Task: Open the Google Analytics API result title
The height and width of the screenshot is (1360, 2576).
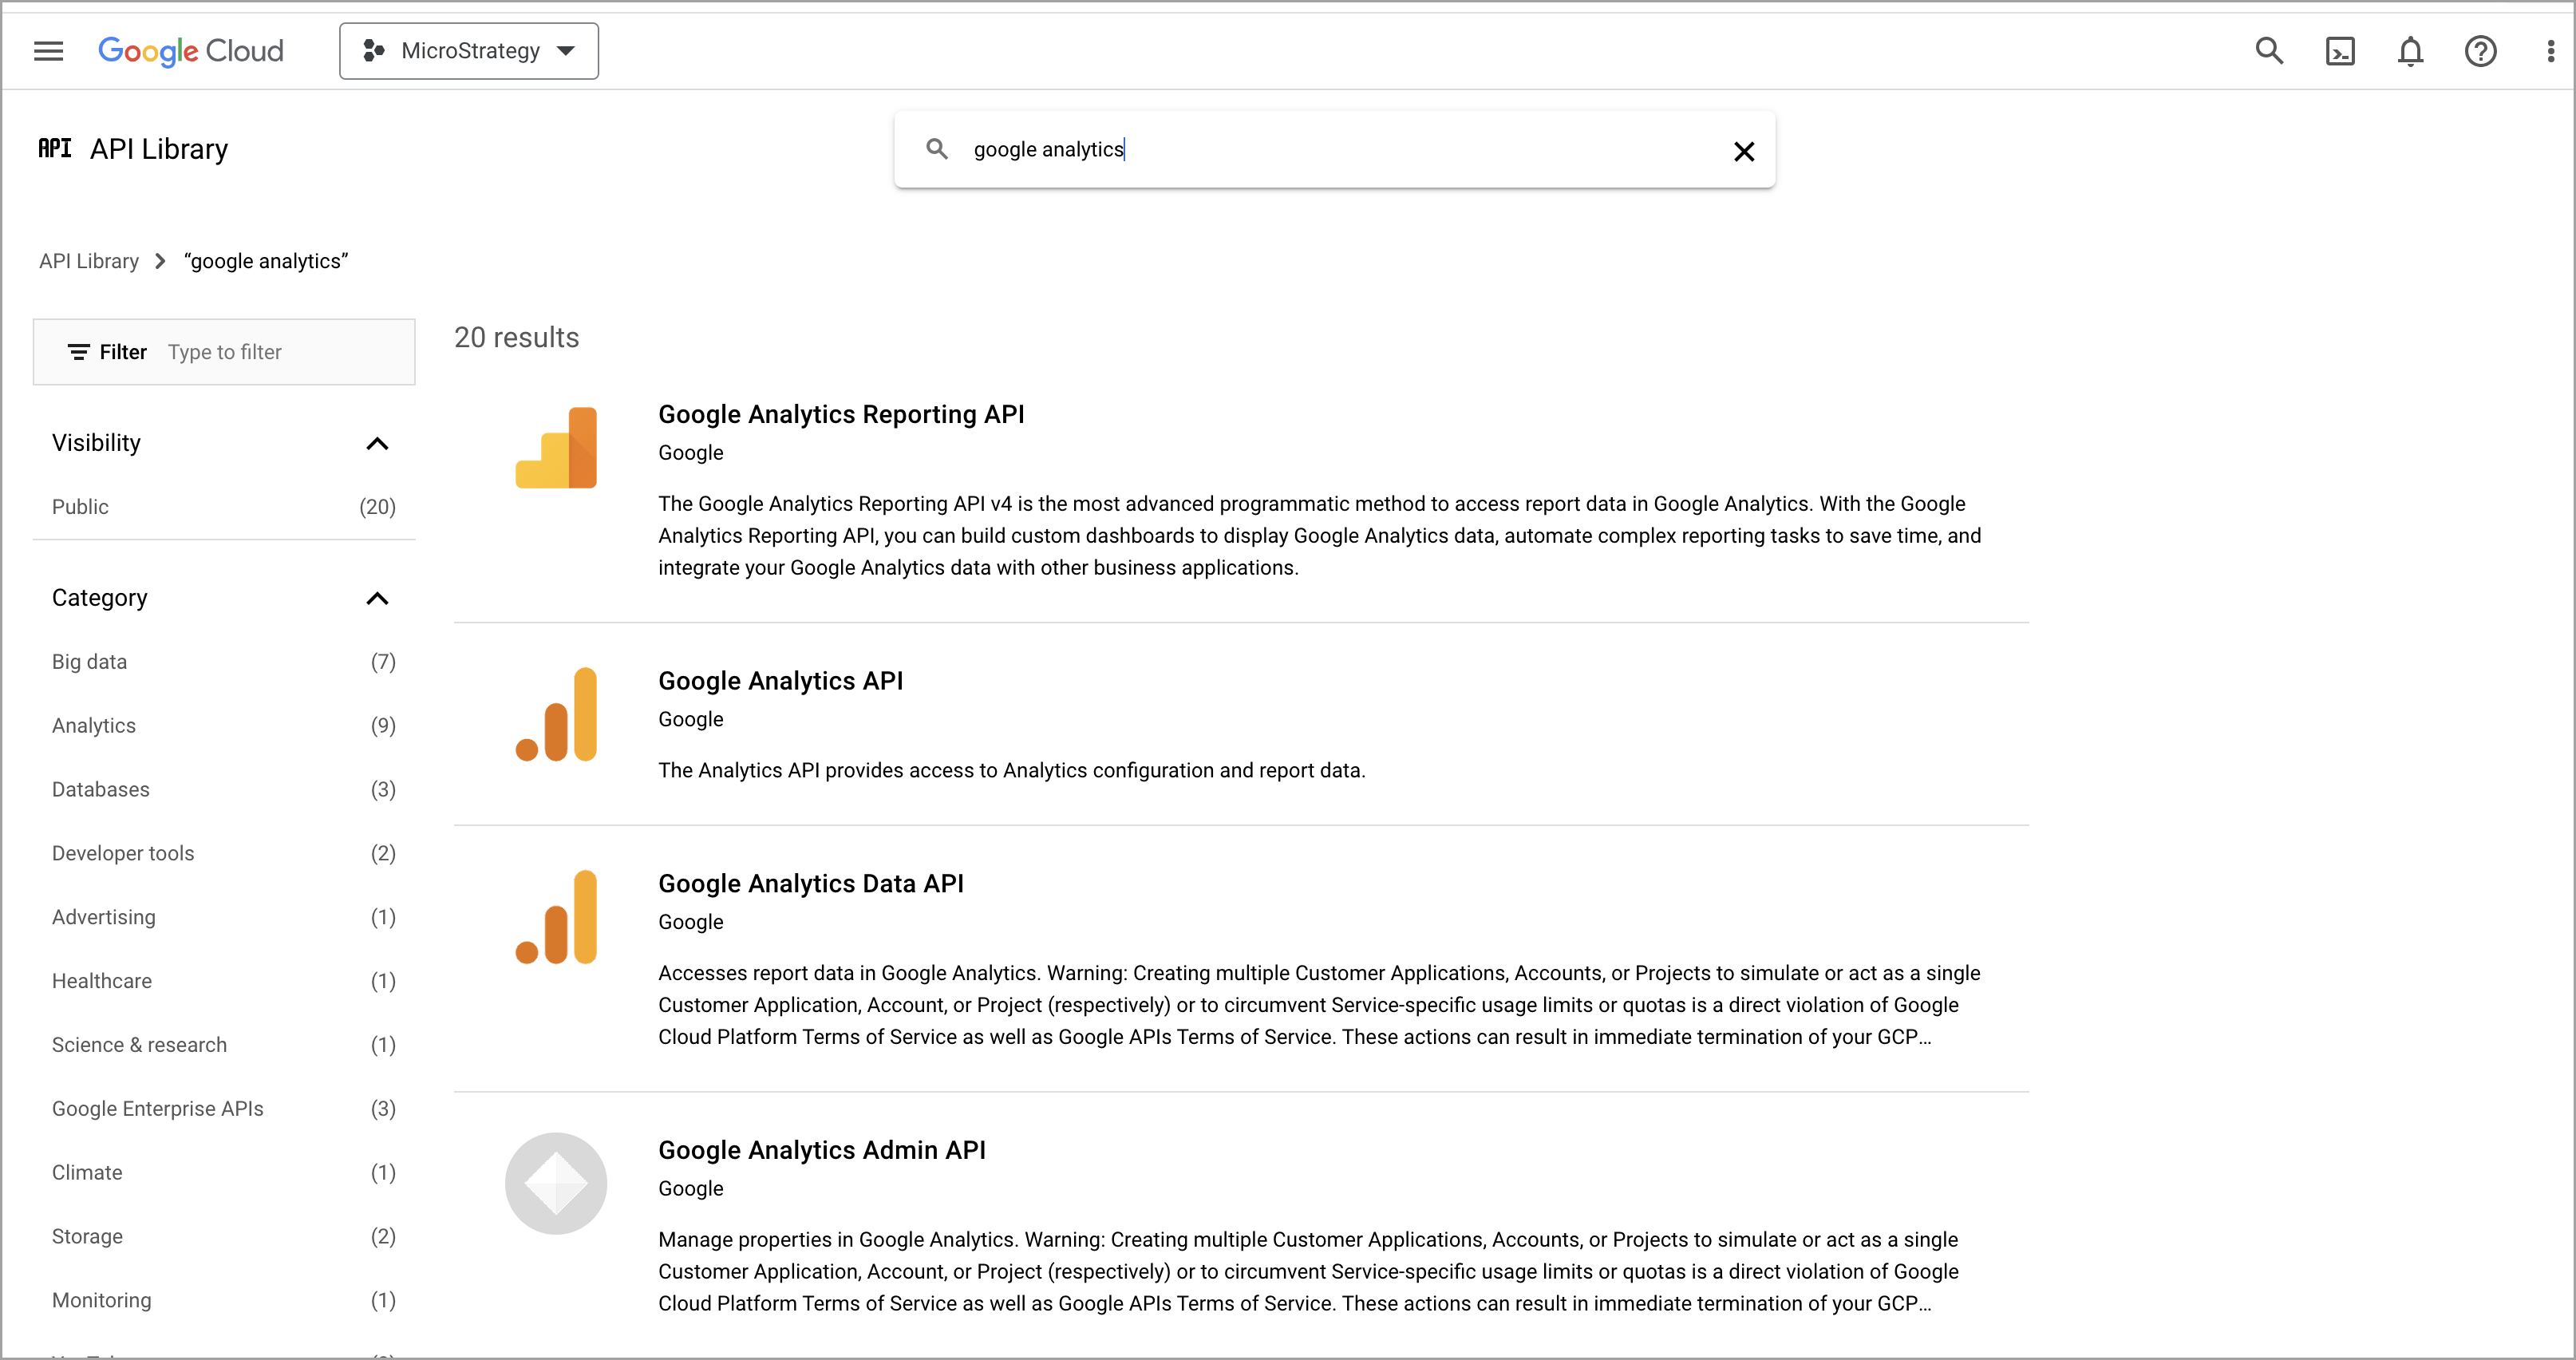Action: (780, 681)
